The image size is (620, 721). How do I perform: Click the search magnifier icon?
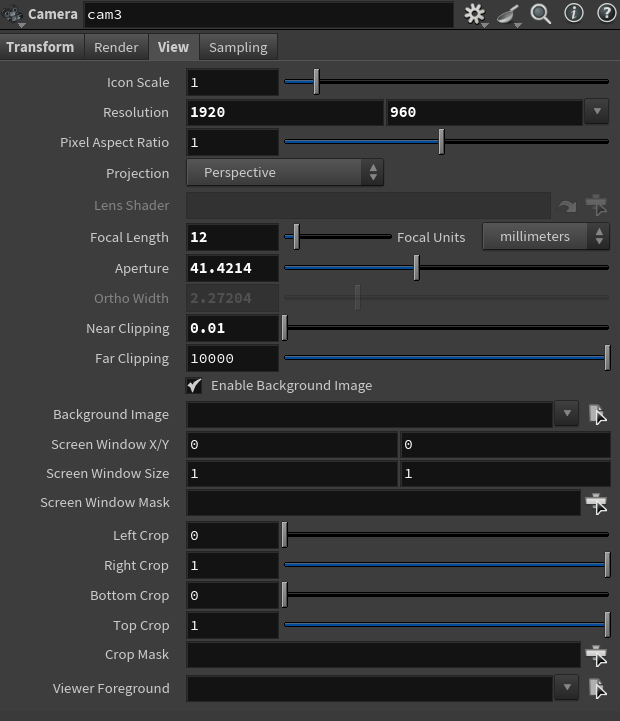coord(540,14)
